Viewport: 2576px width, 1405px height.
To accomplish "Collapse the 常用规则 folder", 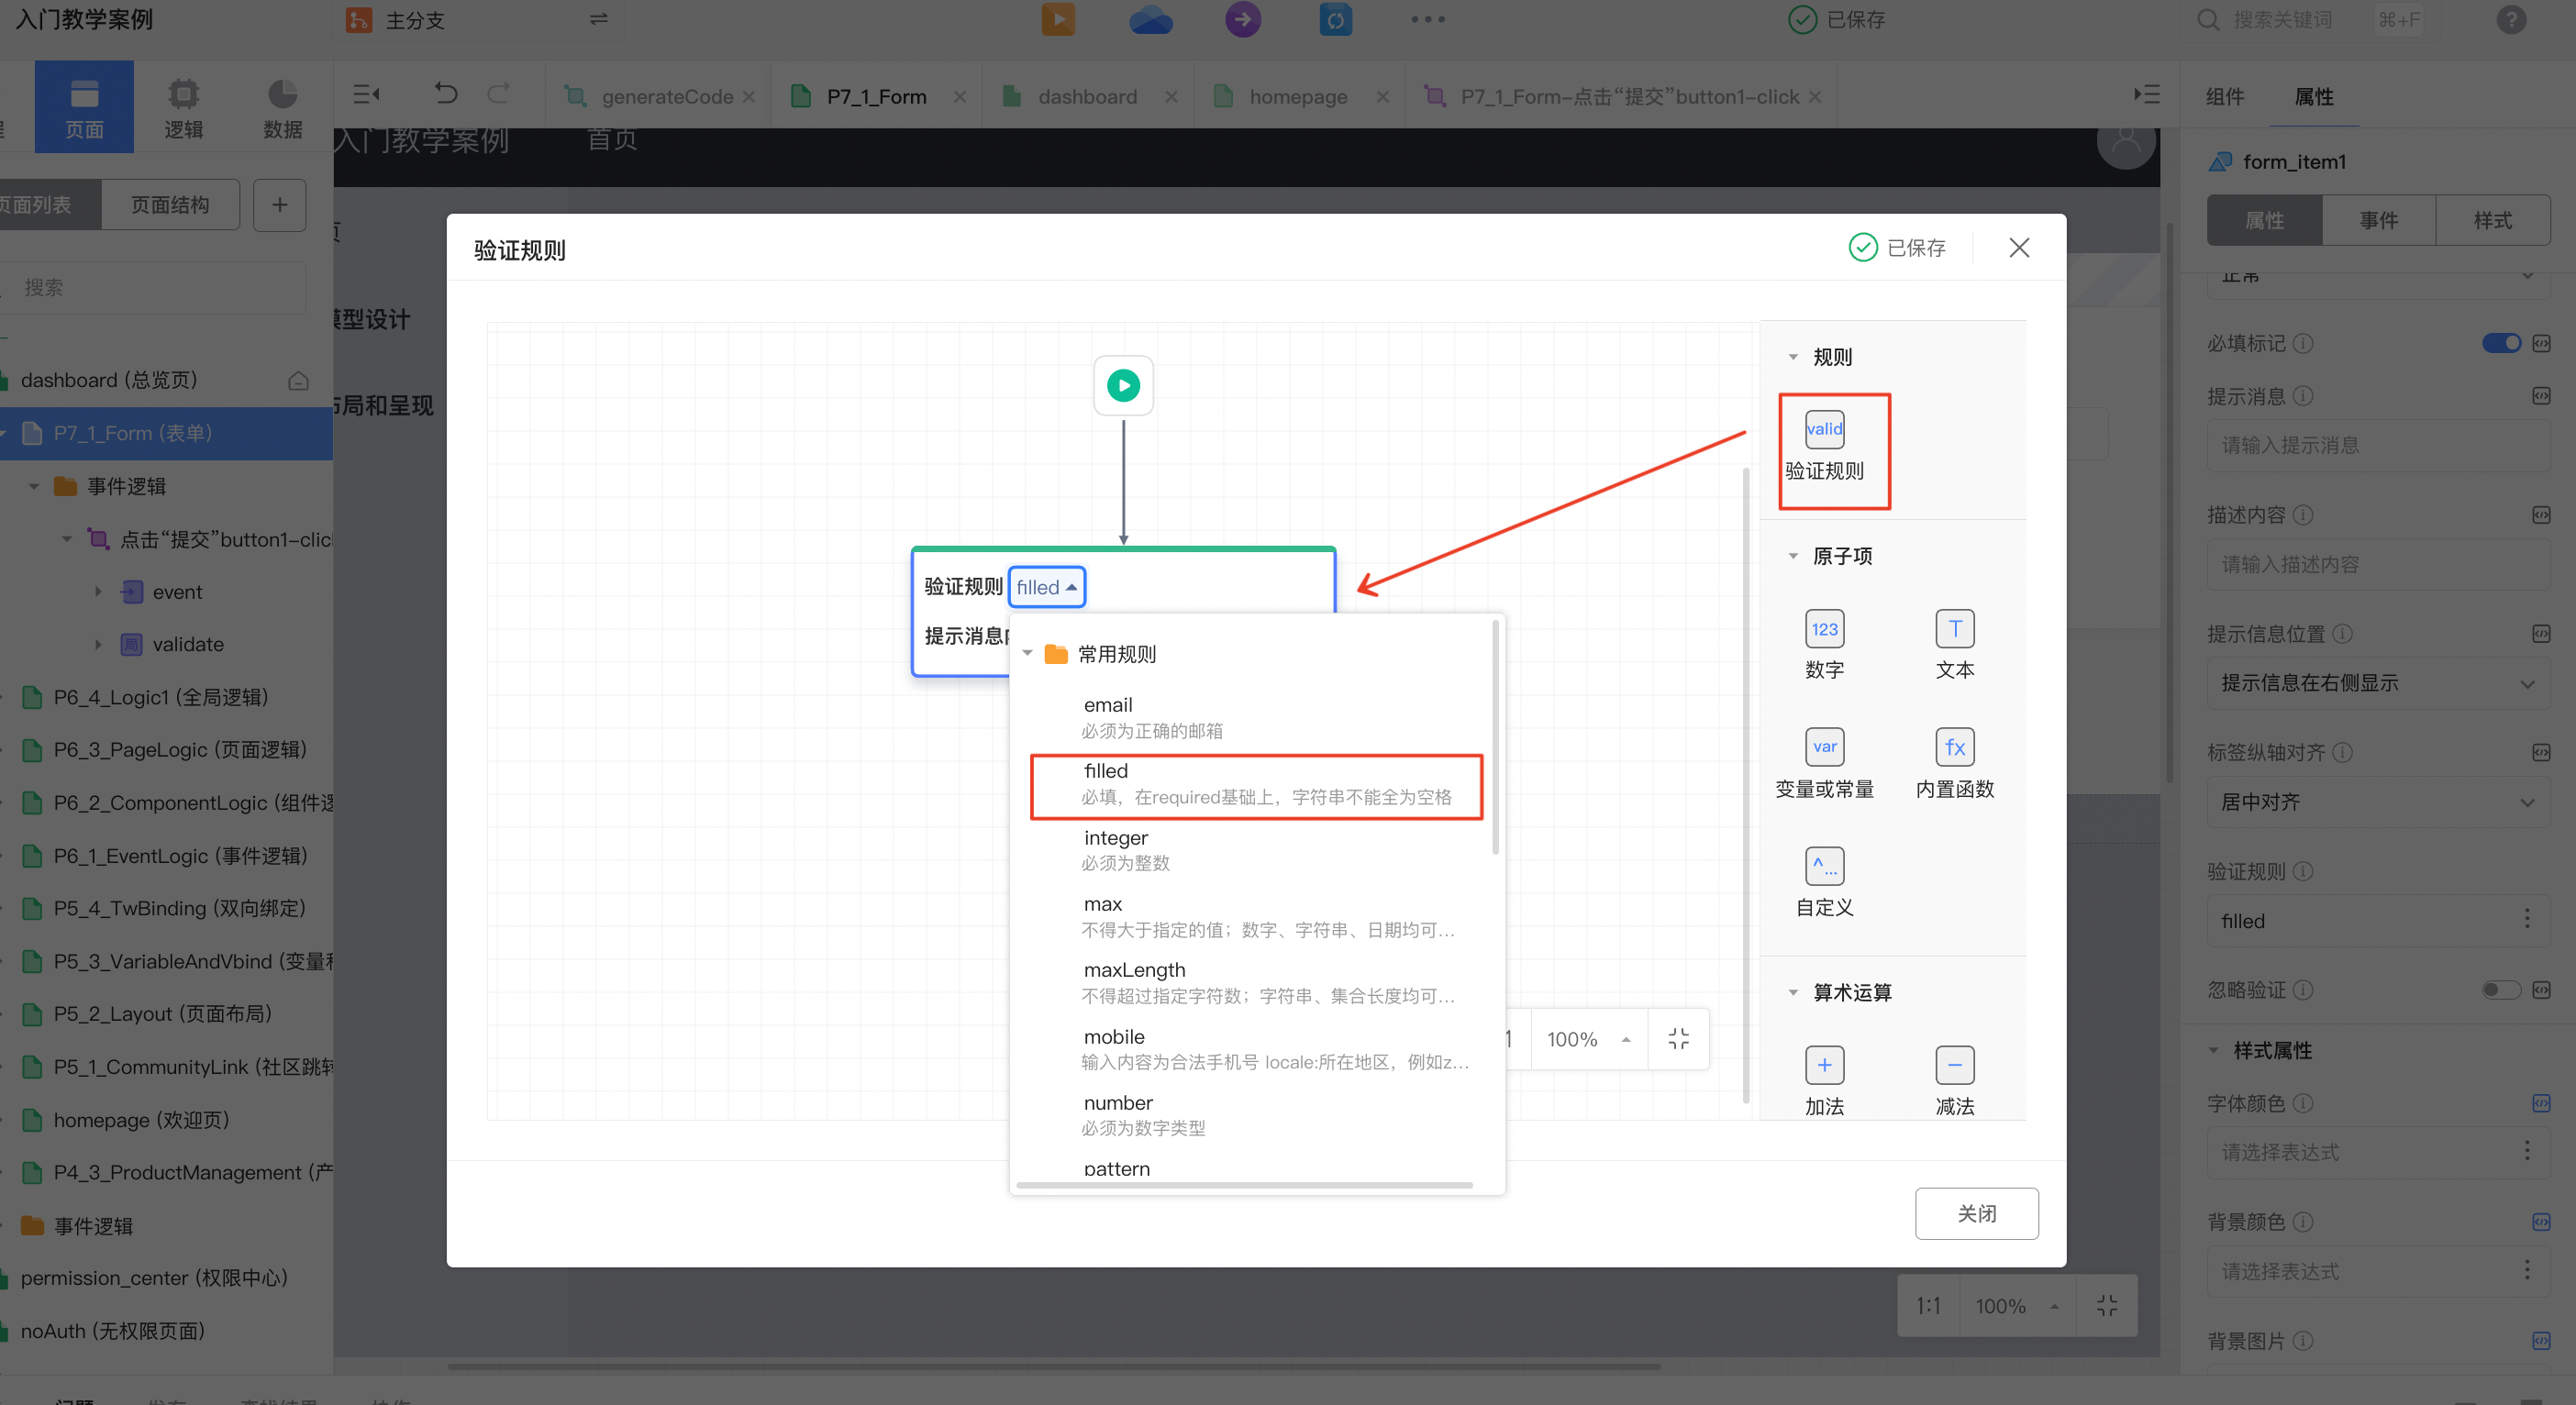I will pyautogui.click(x=1027, y=653).
